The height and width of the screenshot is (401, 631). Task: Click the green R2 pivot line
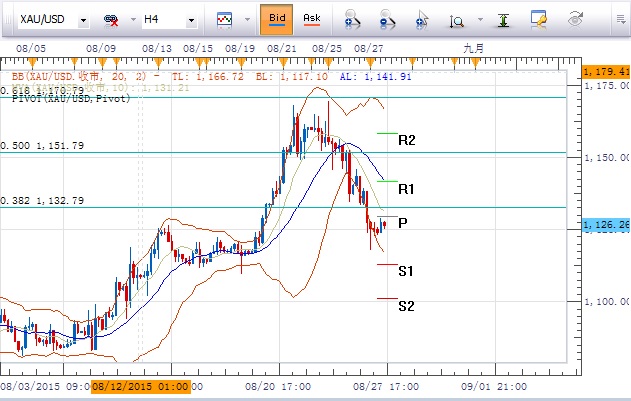coord(387,133)
